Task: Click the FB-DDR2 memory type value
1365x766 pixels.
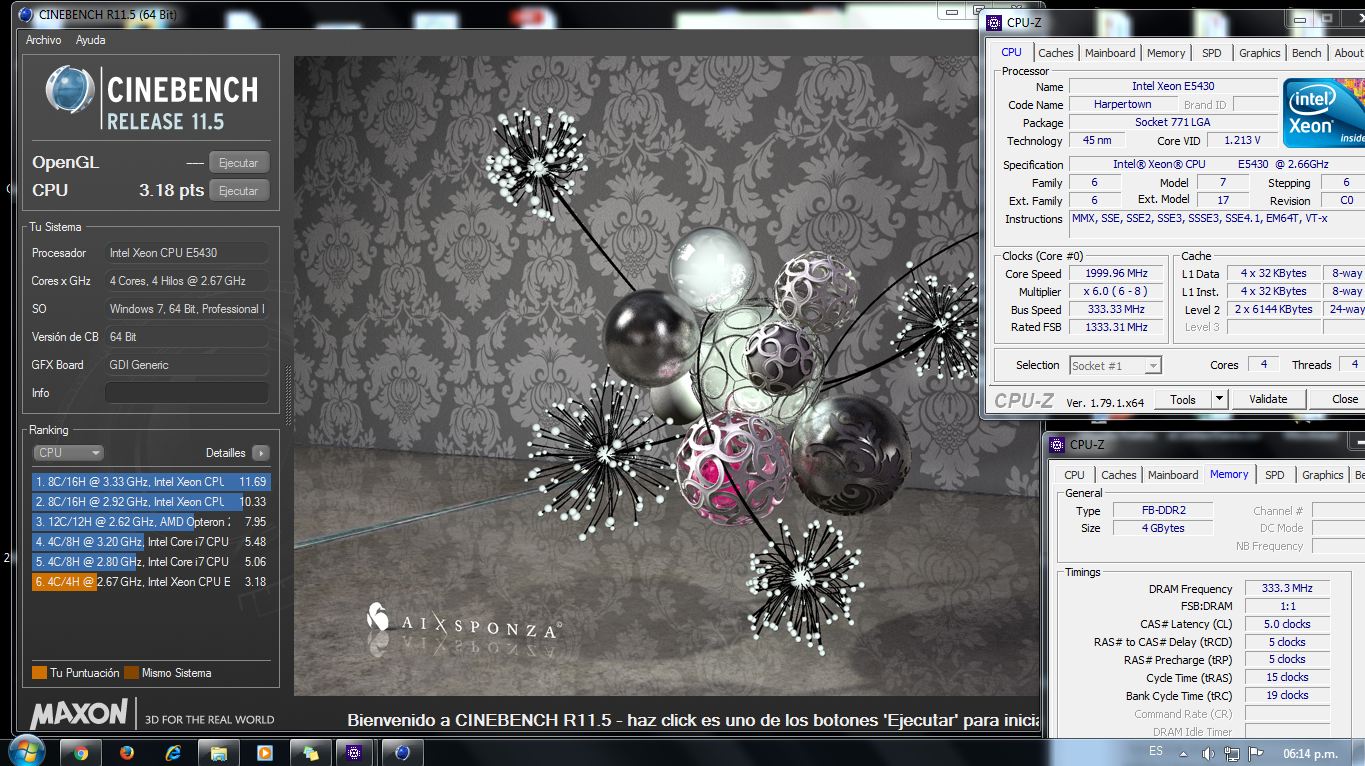Action: click(1162, 510)
